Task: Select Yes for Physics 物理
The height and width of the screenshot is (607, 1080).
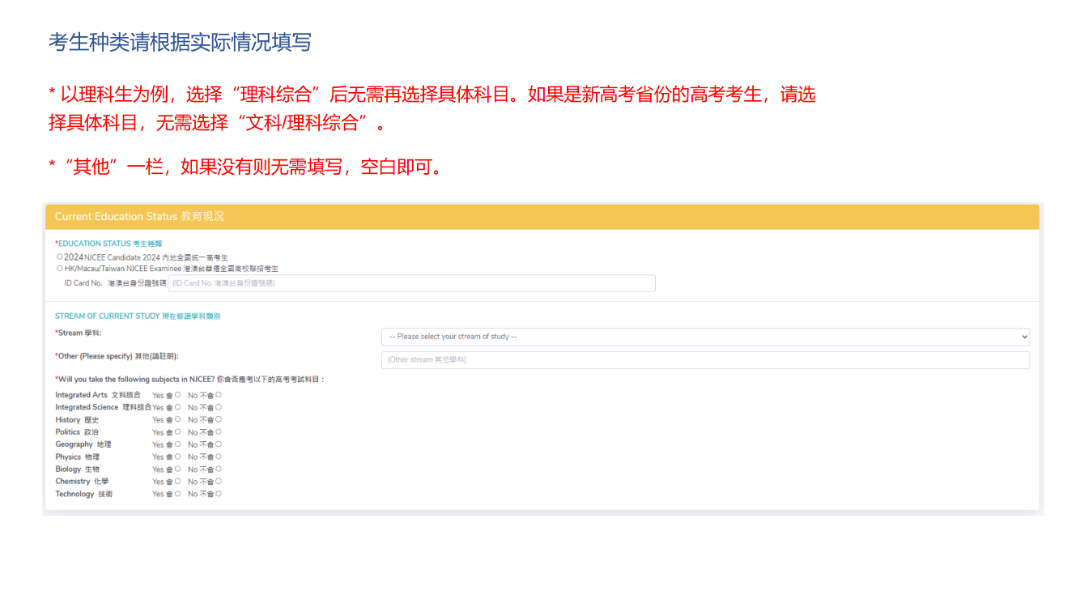Action: pos(178,457)
